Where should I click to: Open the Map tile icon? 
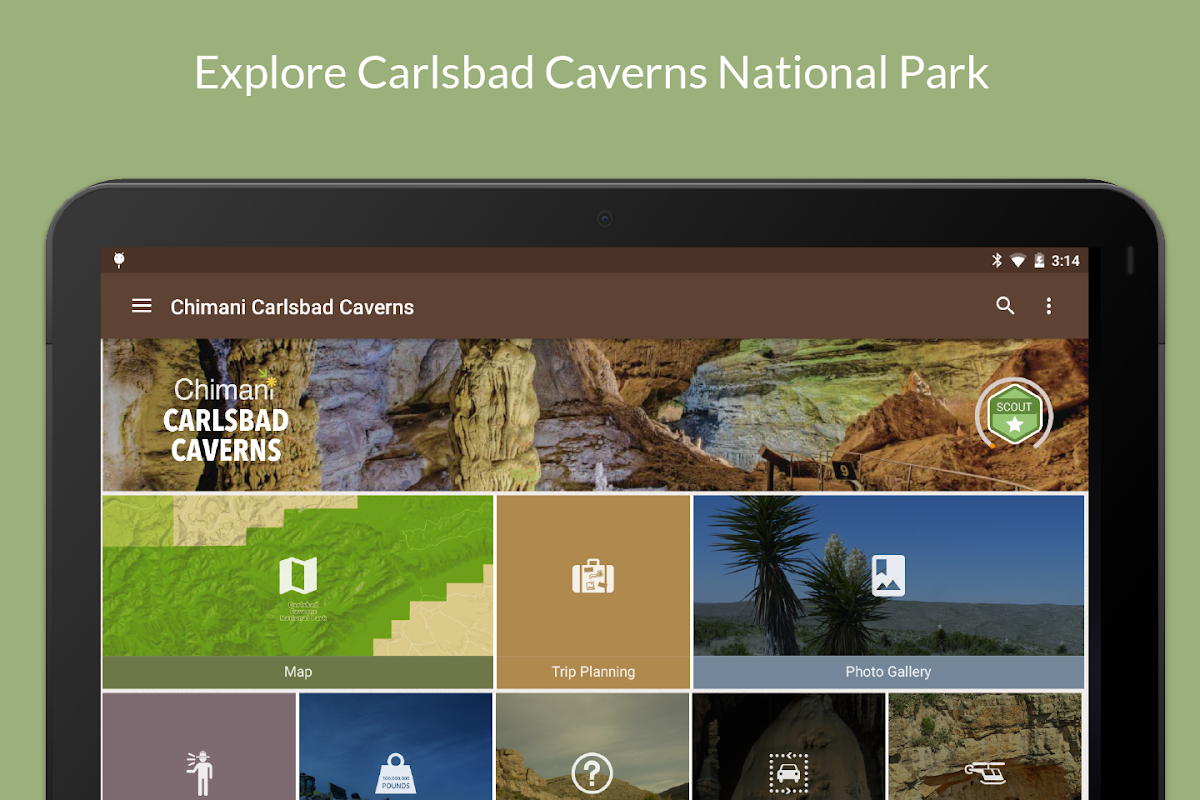[298, 576]
